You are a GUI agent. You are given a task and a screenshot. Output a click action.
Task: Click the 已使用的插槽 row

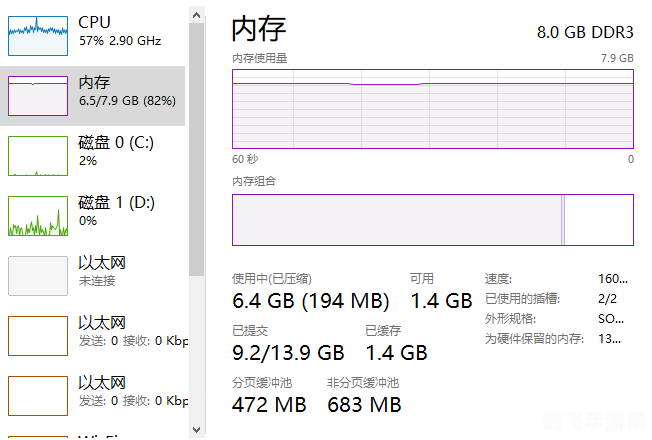[557, 299]
